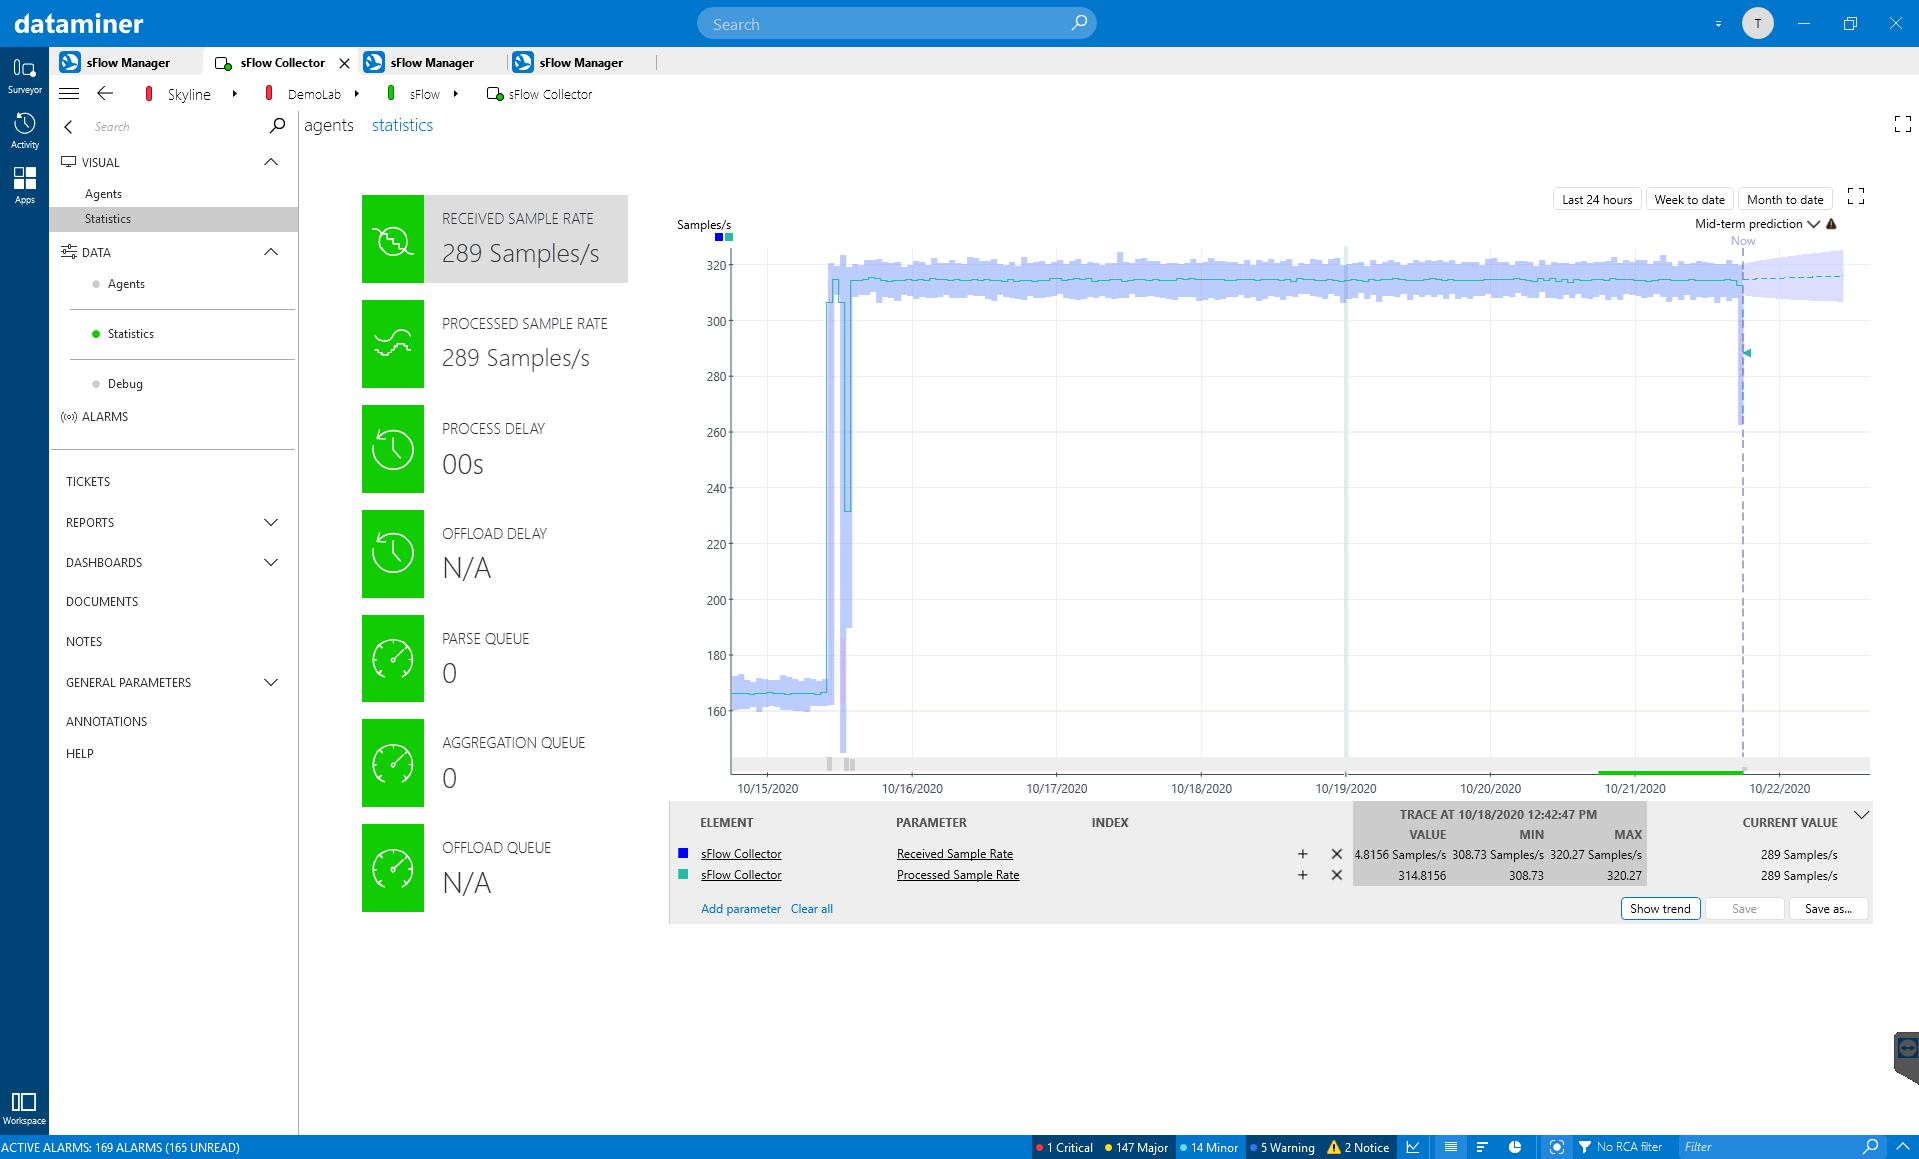Expand the DASHBOARDS section
This screenshot has width=1919, height=1159.
(x=270, y=562)
